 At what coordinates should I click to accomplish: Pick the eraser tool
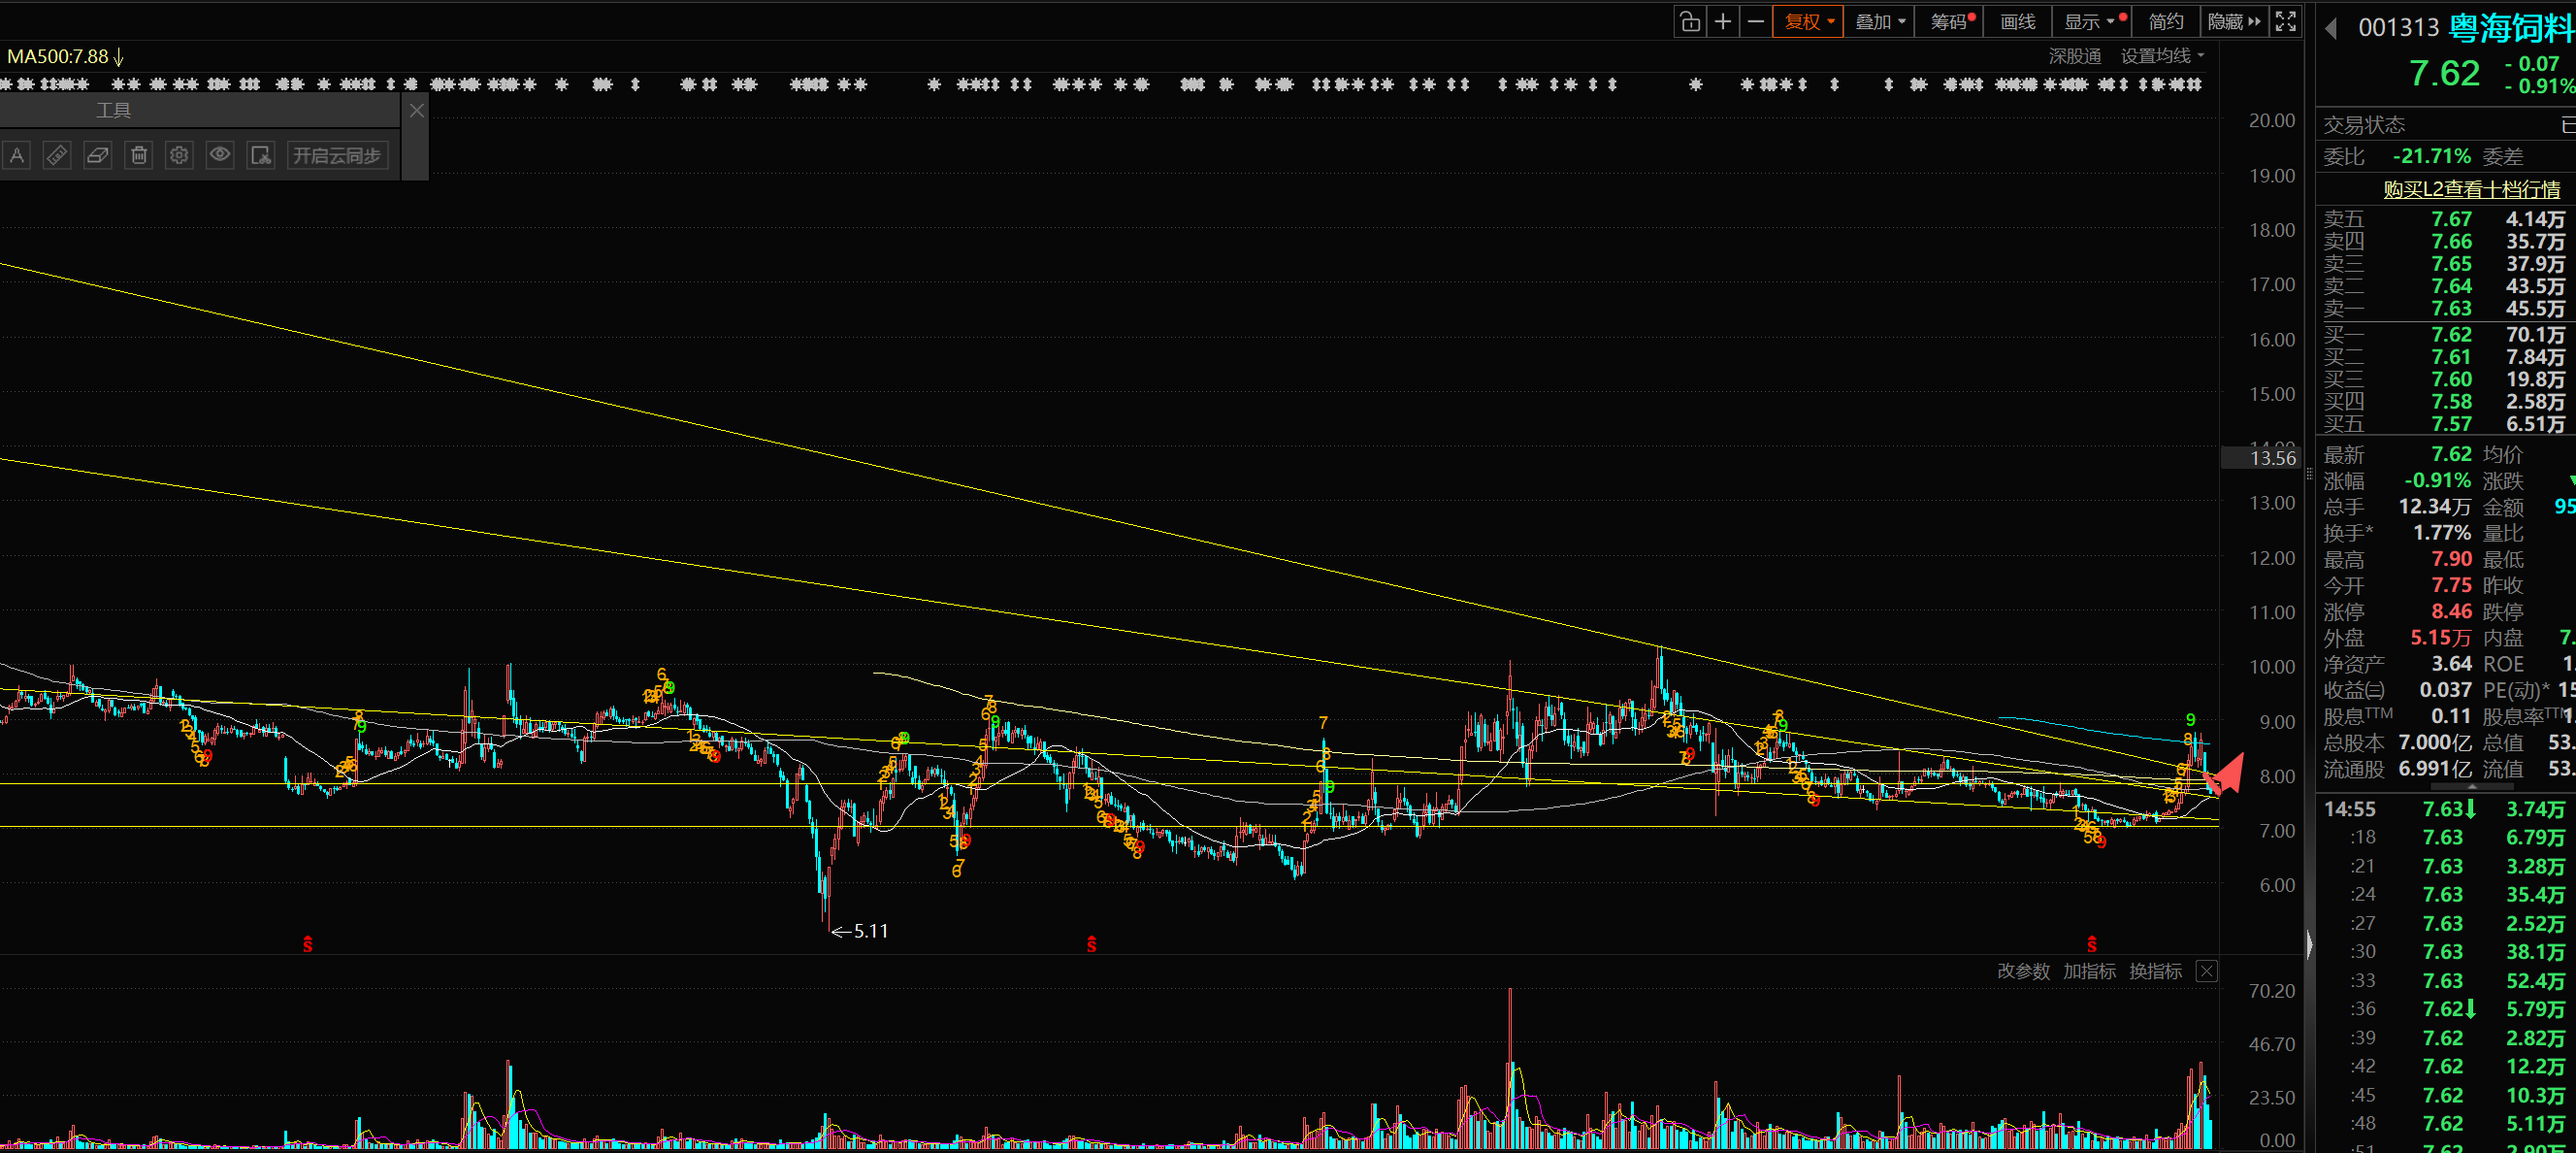point(98,155)
